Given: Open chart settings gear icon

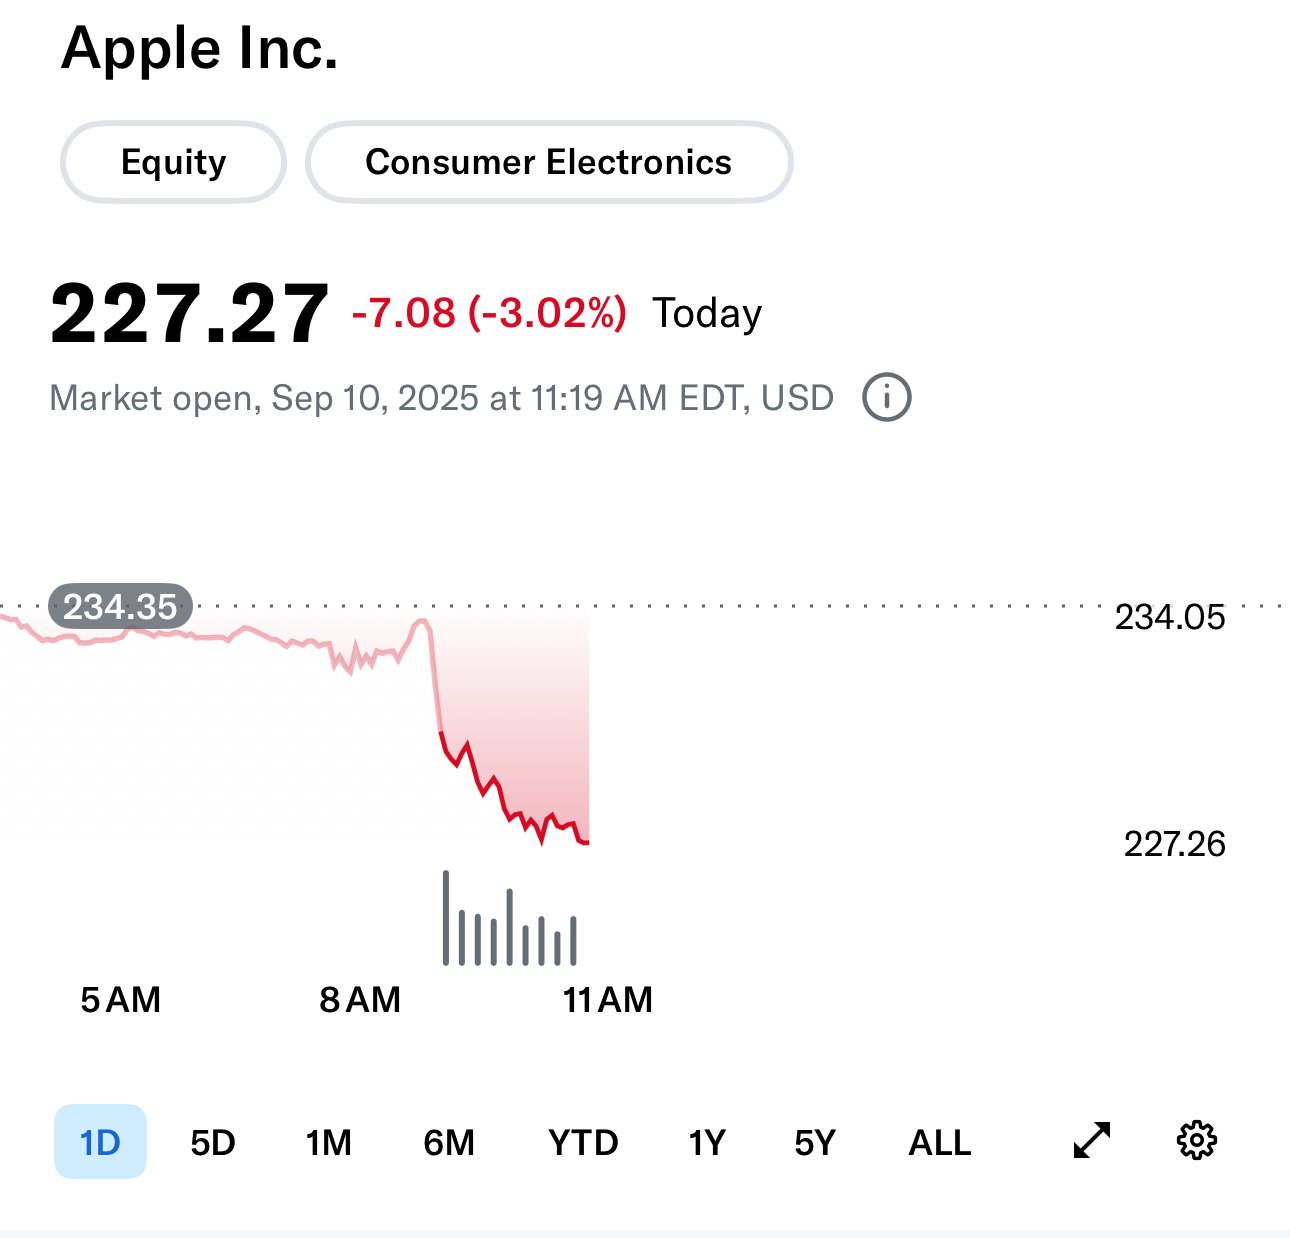Looking at the screenshot, I should [x=1196, y=1140].
